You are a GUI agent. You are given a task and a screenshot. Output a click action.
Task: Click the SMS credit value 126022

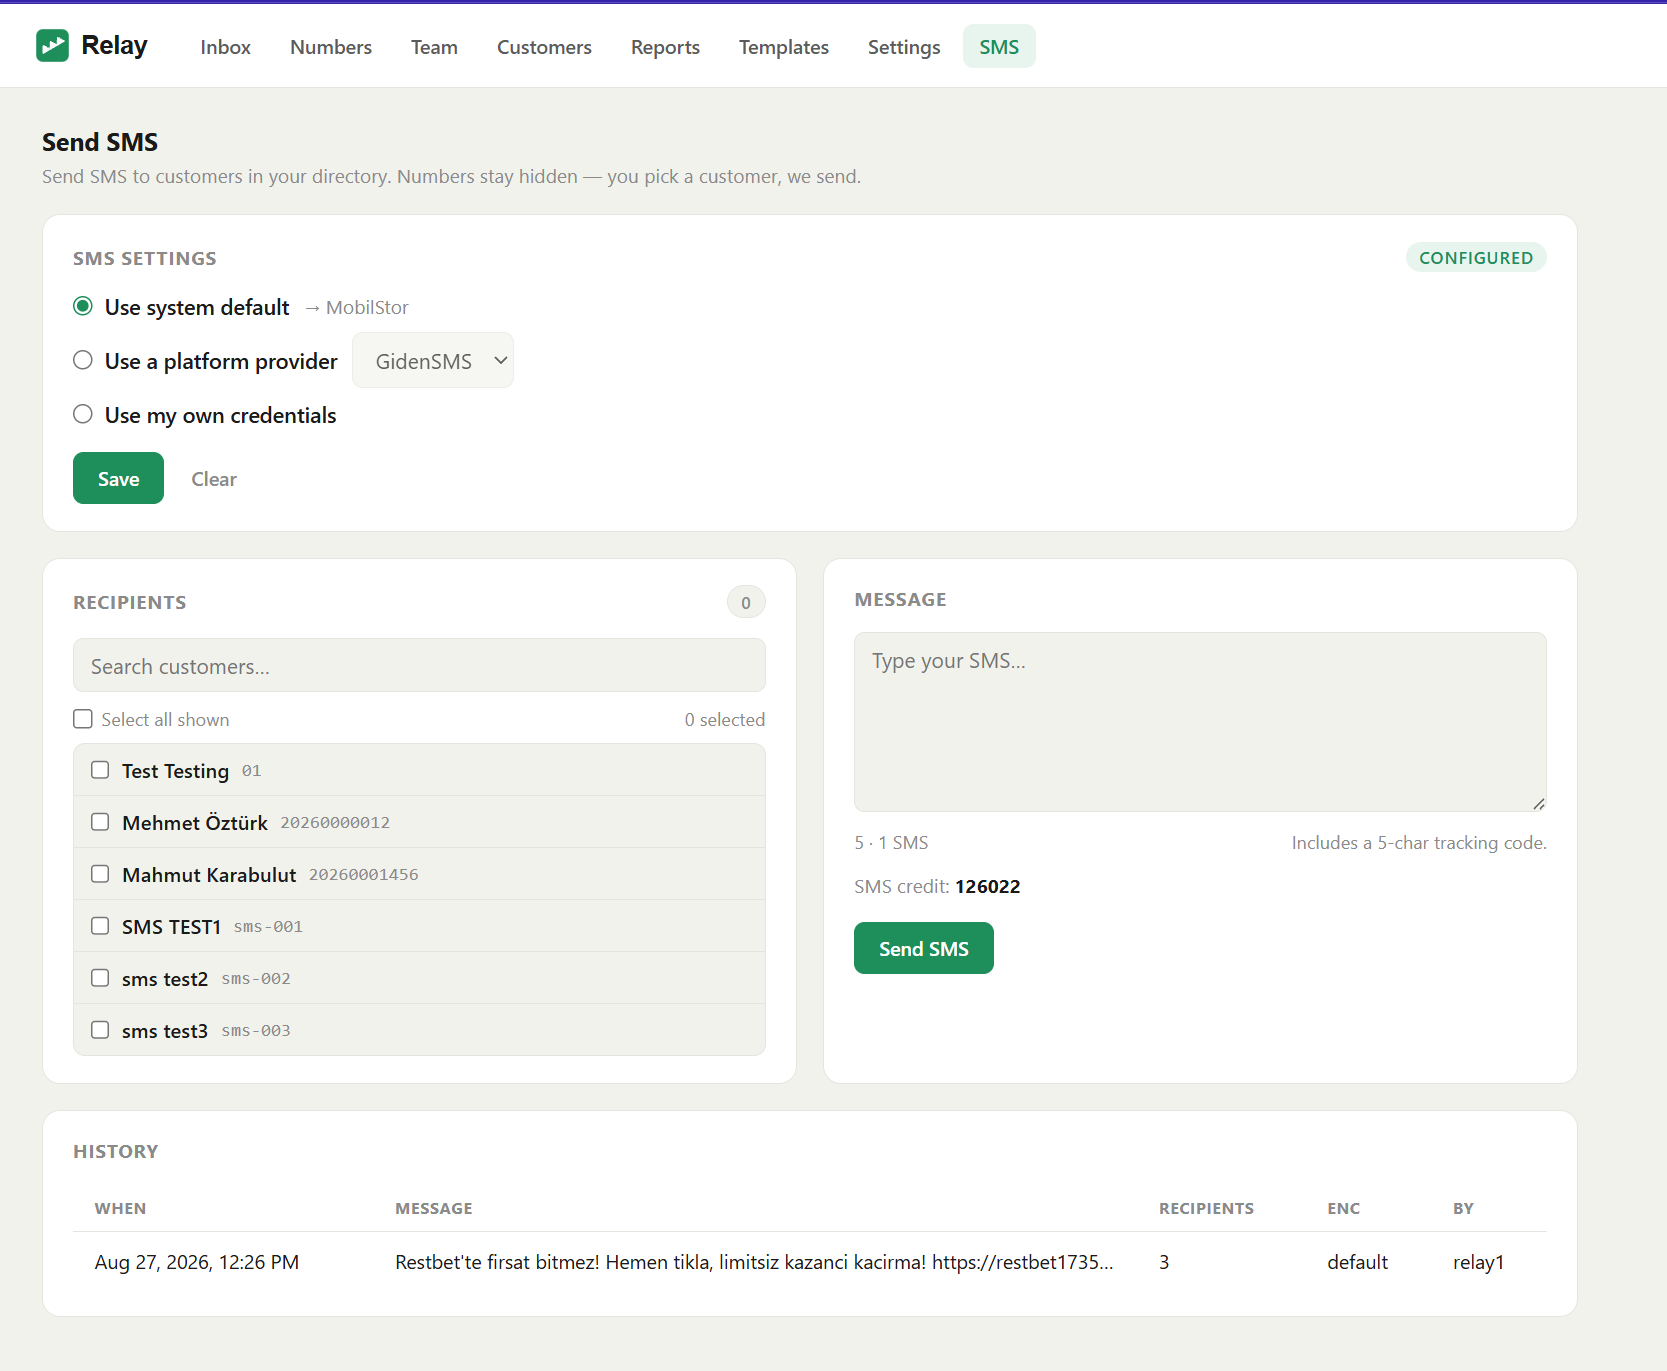[x=988, y=887]
